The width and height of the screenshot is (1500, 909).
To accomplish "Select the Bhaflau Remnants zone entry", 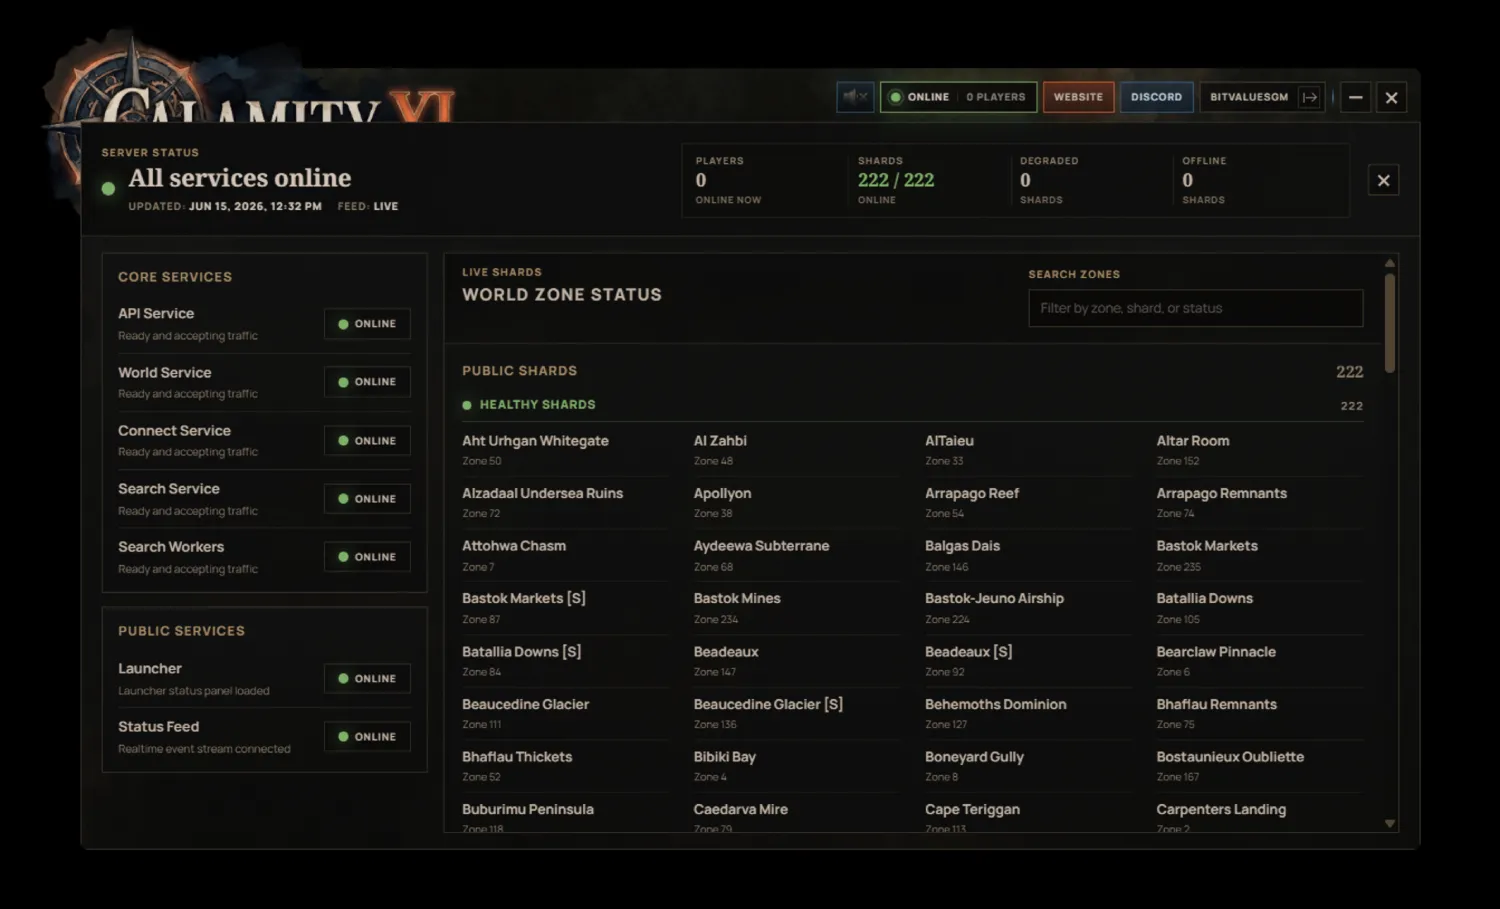I will coord(1260,714).
